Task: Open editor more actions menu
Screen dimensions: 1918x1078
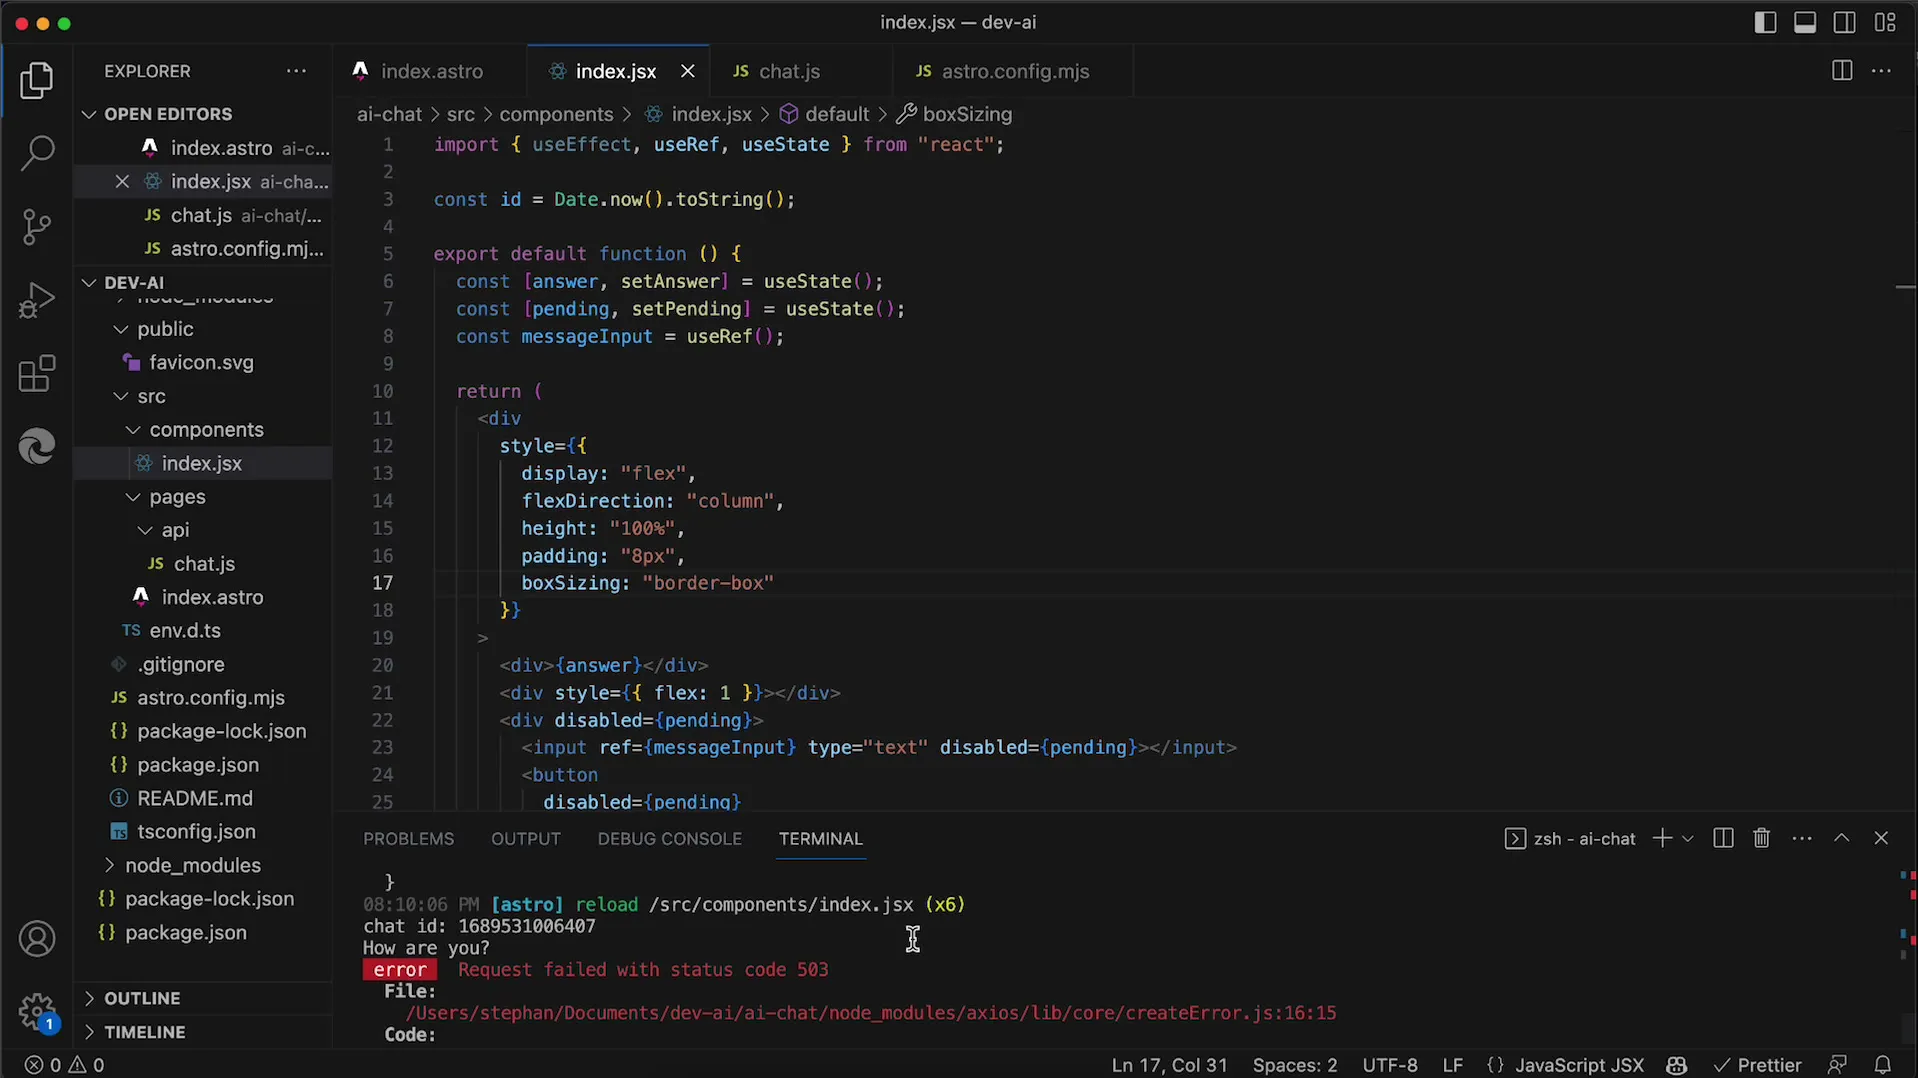Action: pos(1881,71)
